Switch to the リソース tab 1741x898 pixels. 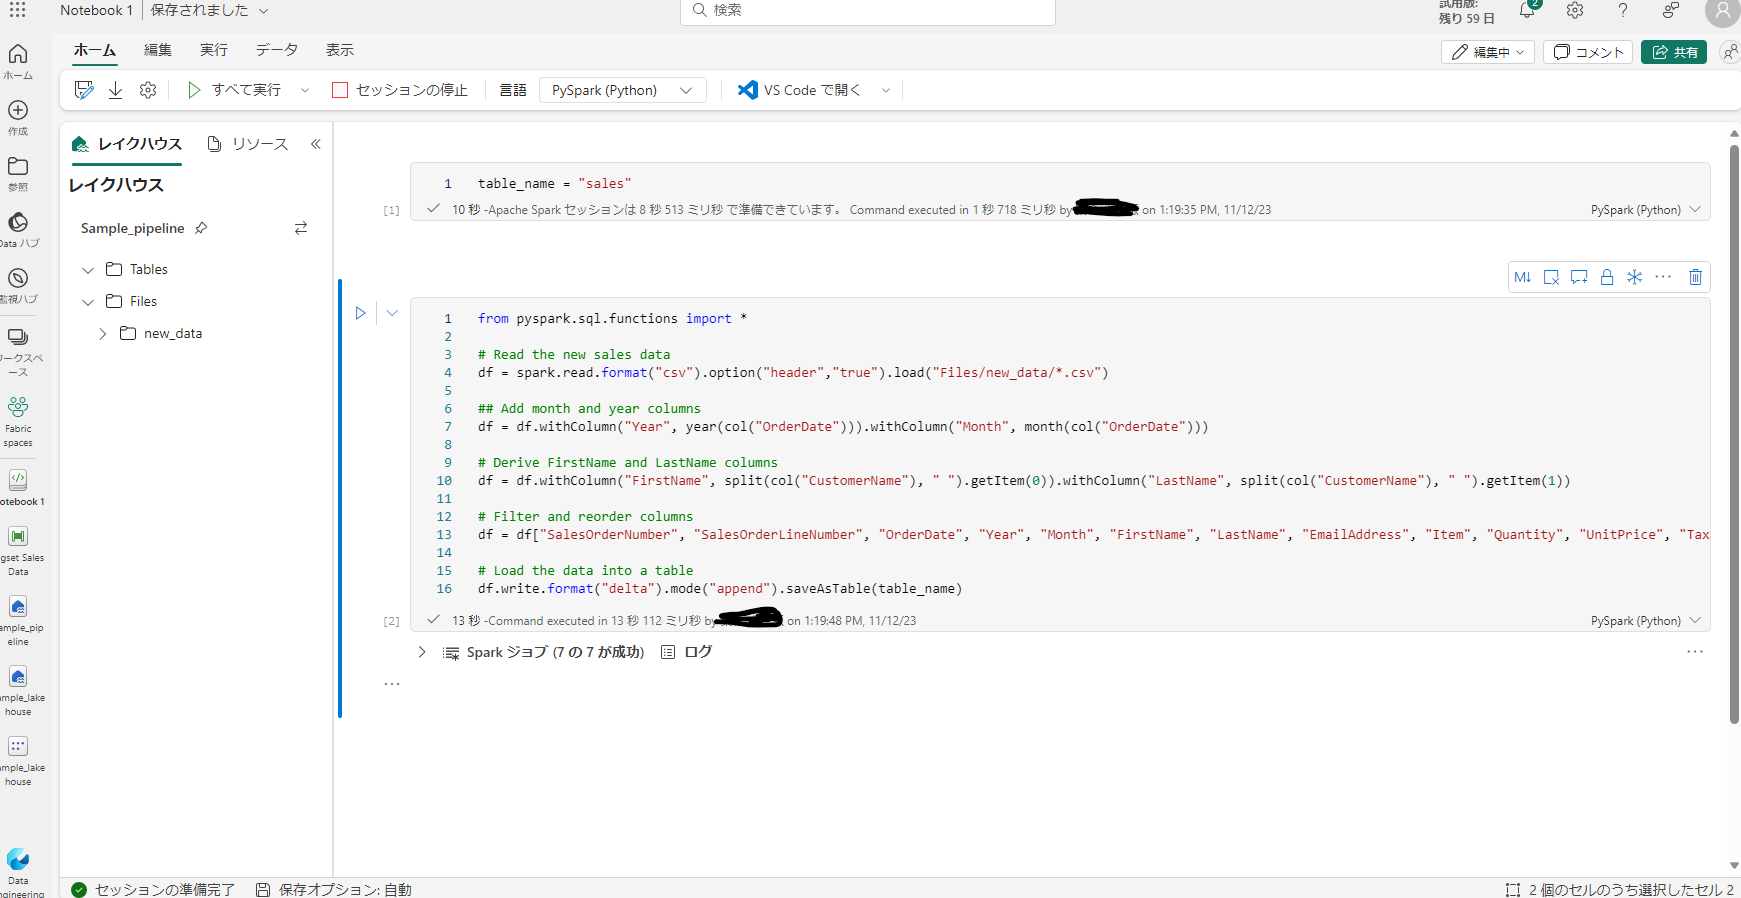point(248,144)
